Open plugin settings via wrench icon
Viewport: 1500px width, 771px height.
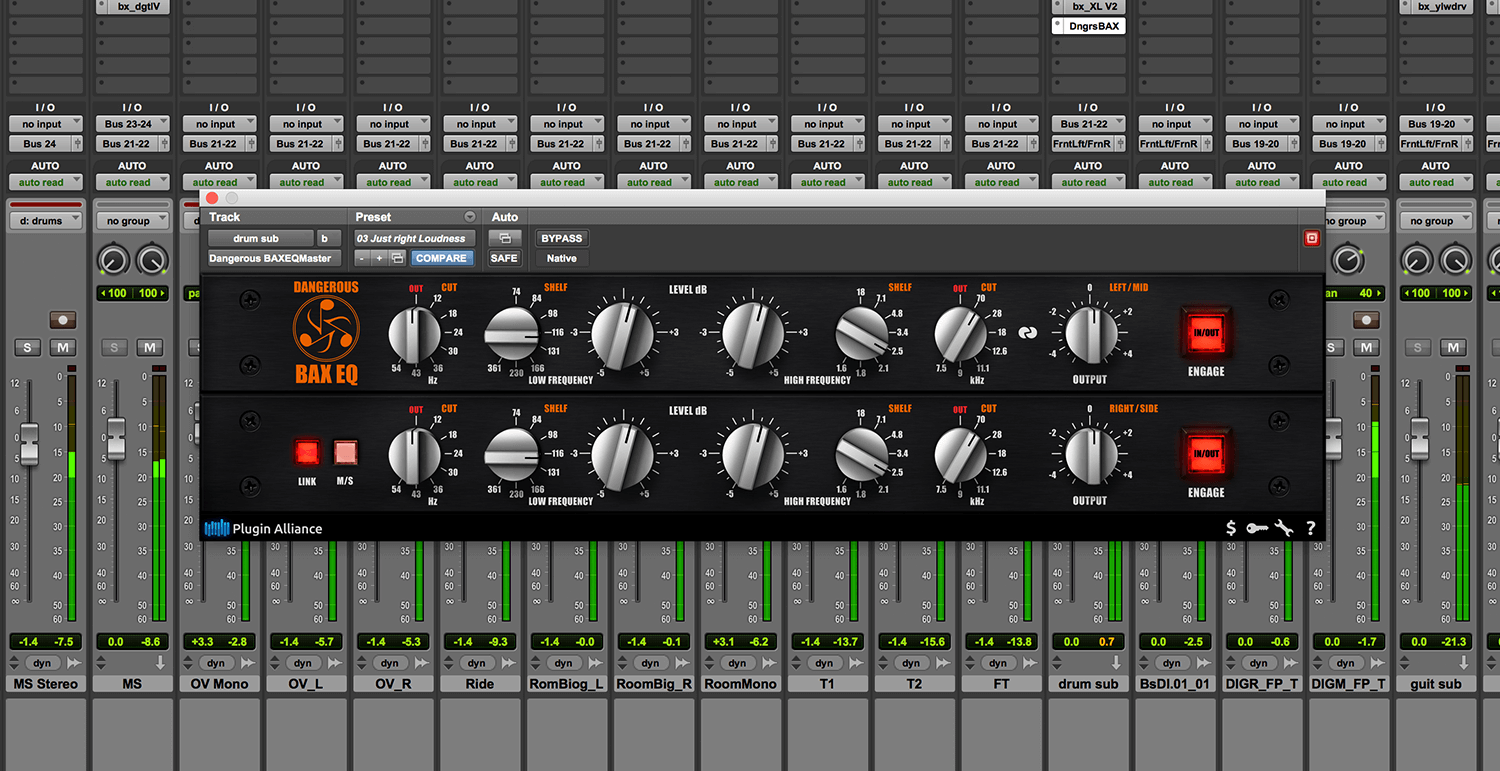pyautogui.click(x=1284, y=528)
